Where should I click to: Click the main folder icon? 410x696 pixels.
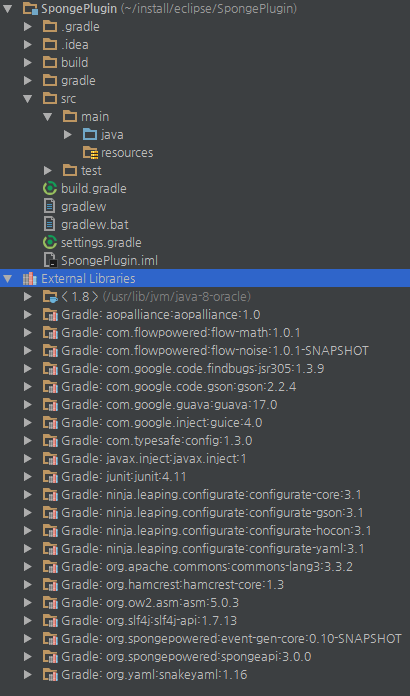(x=70, y=117)
